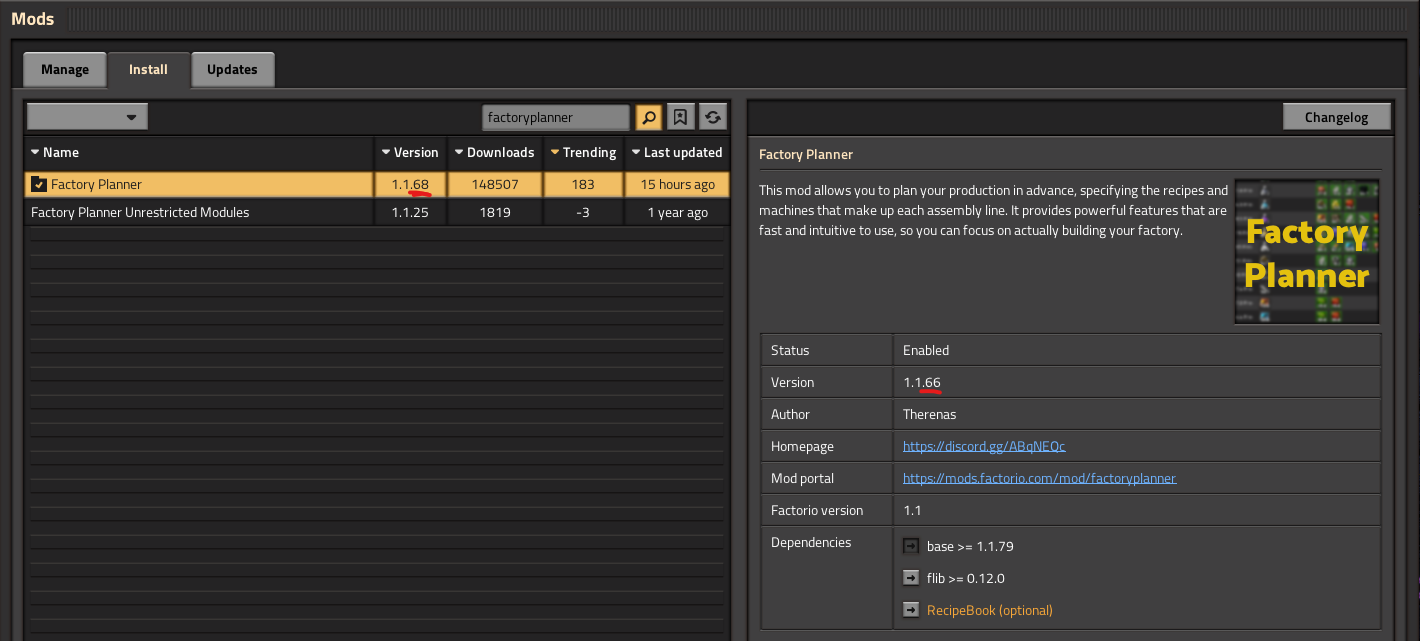The height and width of the screenshot is (641, 1420).
Task: Click the arrow icon beside base dependency
Action: 910,546
